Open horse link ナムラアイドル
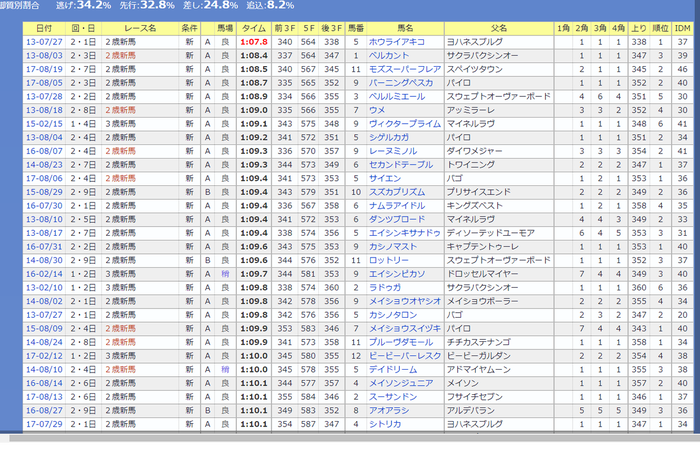The image size is (700, 461). (x=396, y=206)
